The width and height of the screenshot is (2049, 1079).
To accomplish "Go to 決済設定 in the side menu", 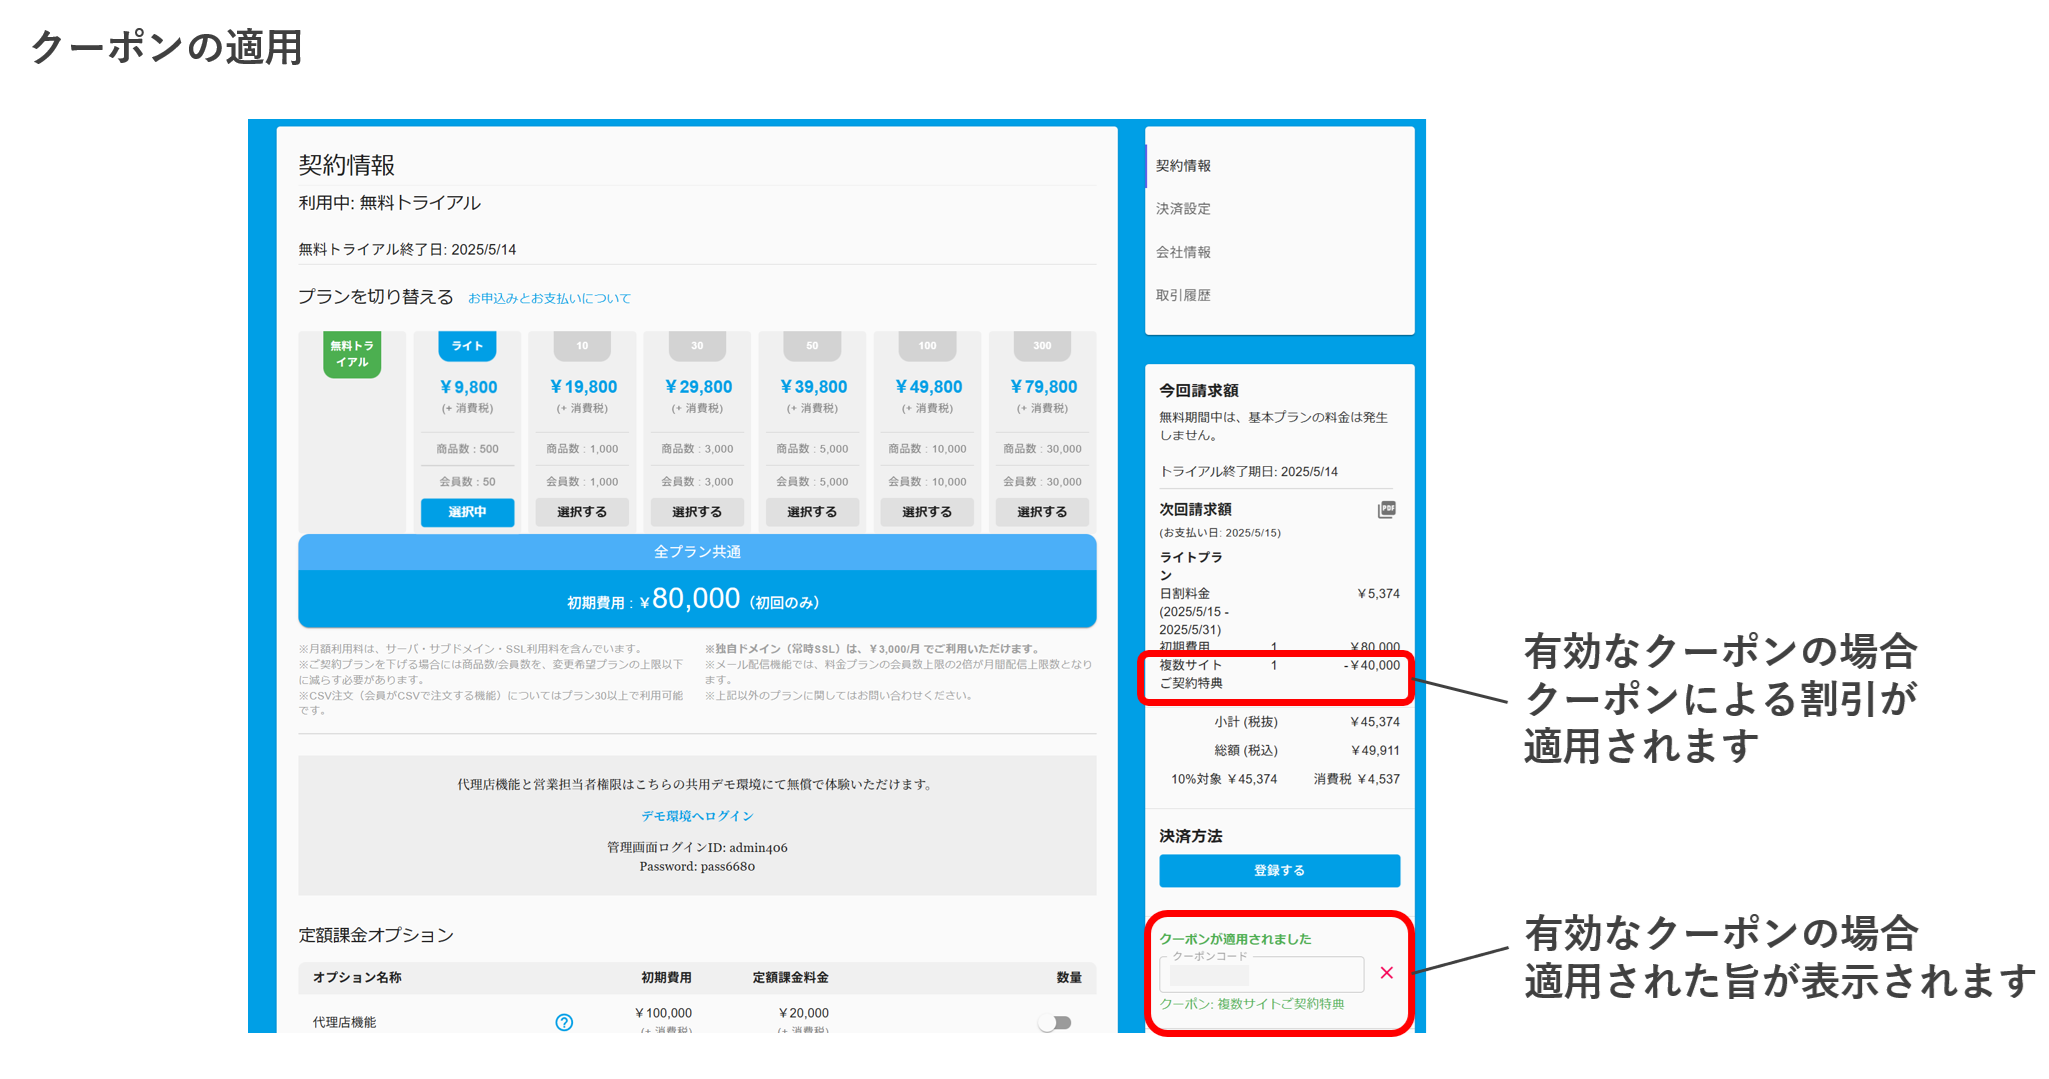I will point(1183,209).
